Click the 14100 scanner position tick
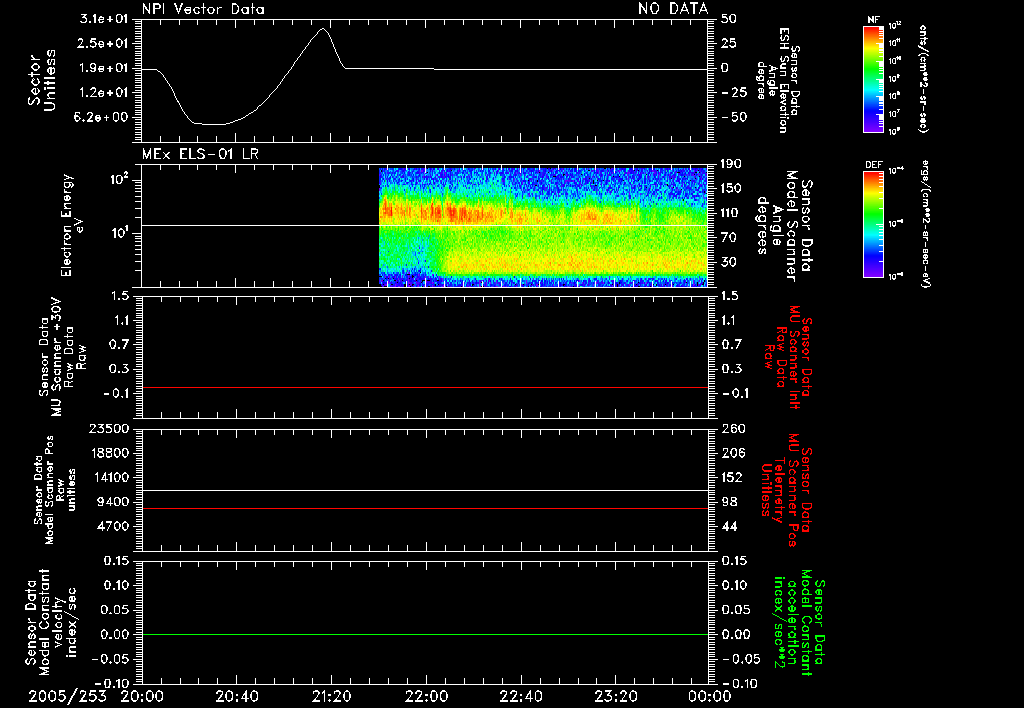Screen dimensions: 1024x708 109,477
